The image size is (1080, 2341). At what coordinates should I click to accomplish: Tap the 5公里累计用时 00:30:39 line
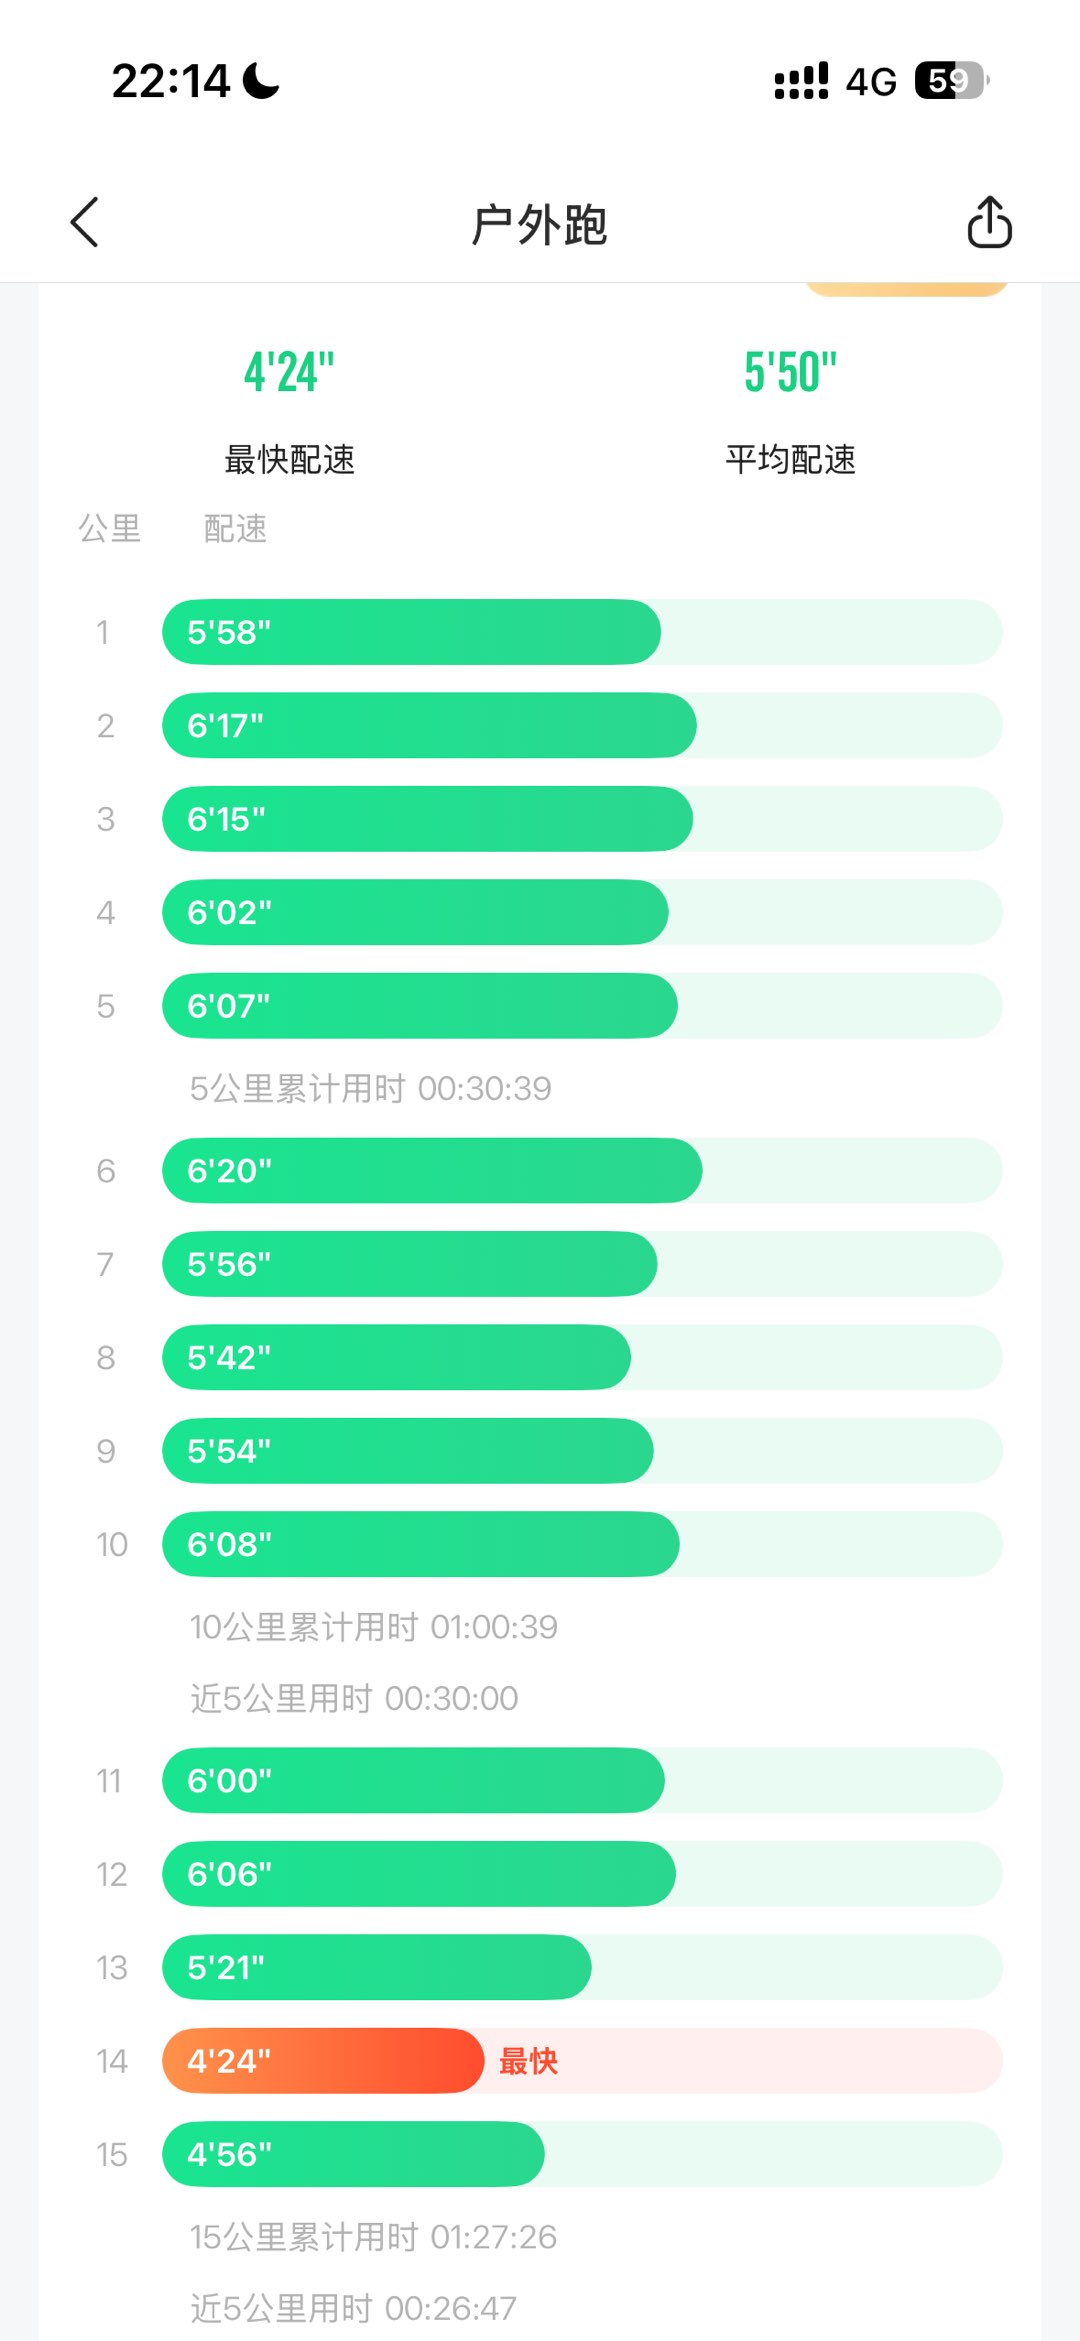pyautogui.click(x=371, y=1088)
